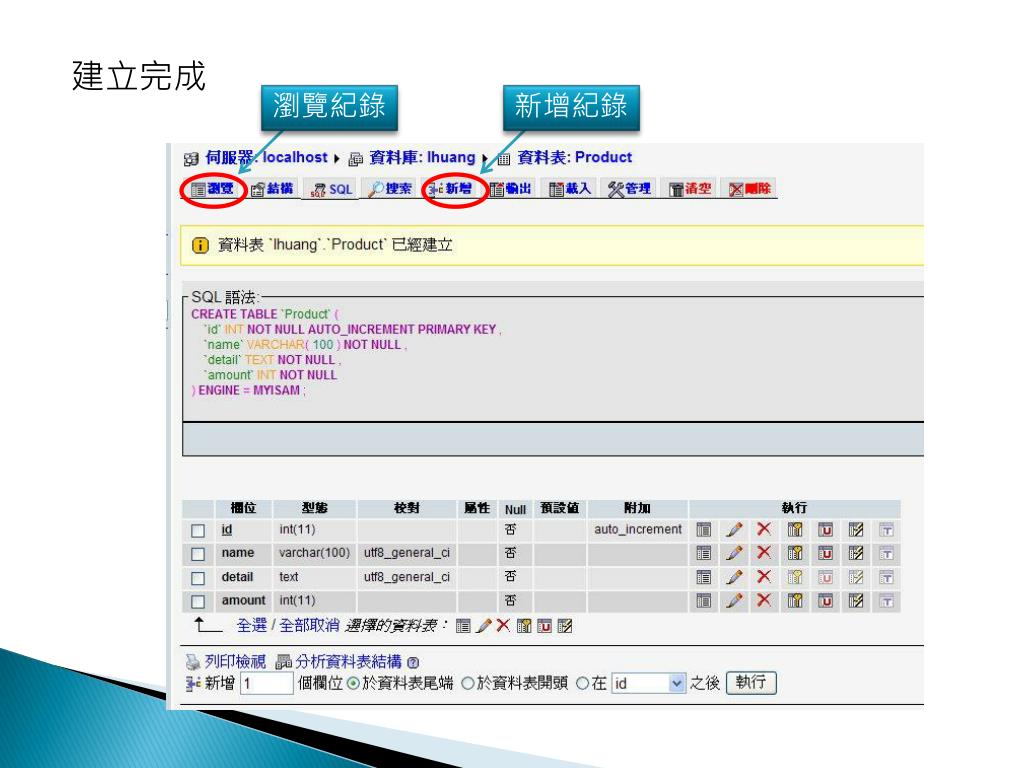Click the 全部取消 (Uncheck All) link
The height and width of the screenshot is (768, 1024).
310,626
